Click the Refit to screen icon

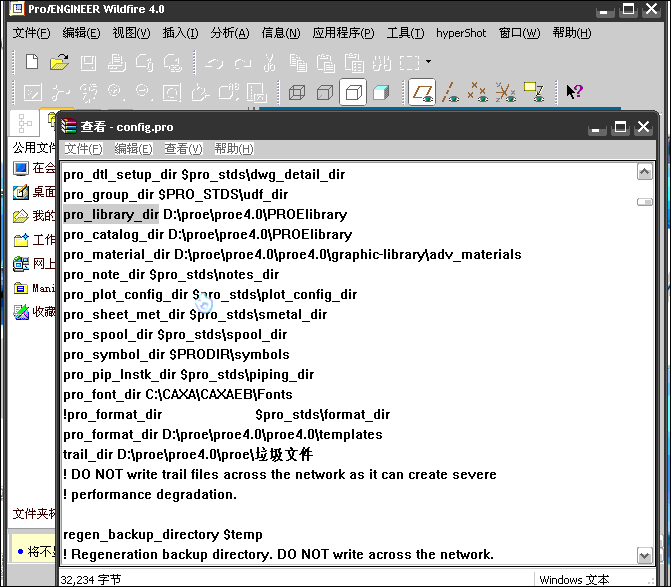pos(172,92)
